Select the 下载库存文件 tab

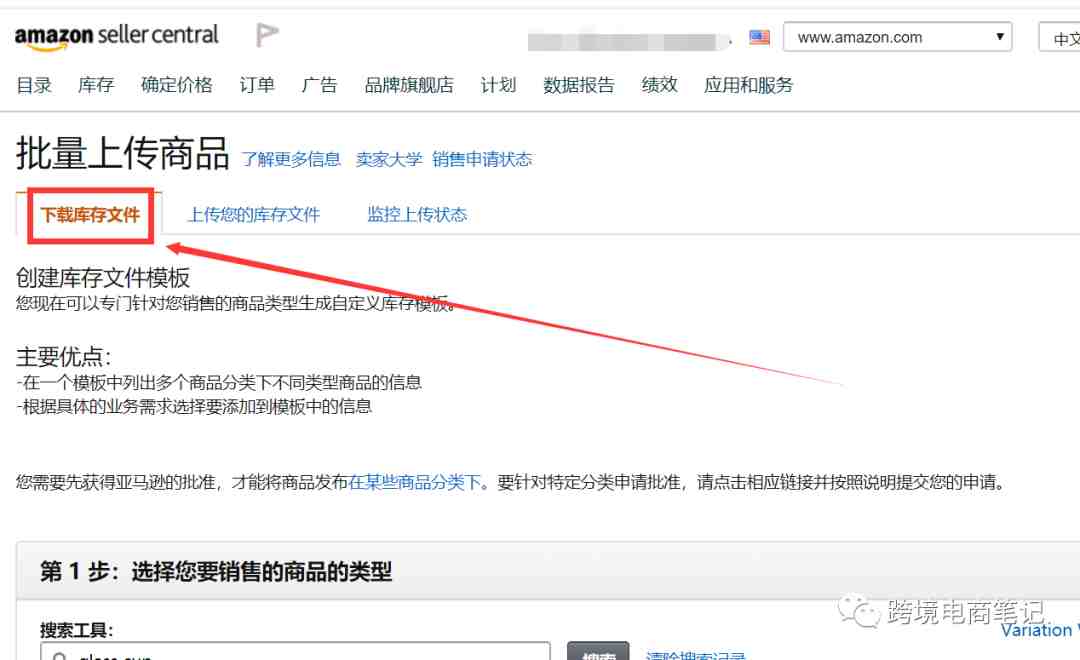90,215
